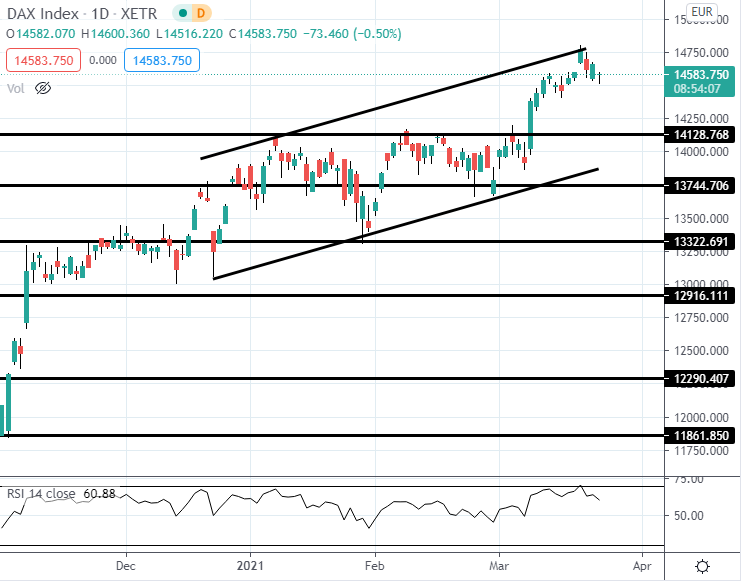Click the green market status dot
741x581 pixels.
183,13
